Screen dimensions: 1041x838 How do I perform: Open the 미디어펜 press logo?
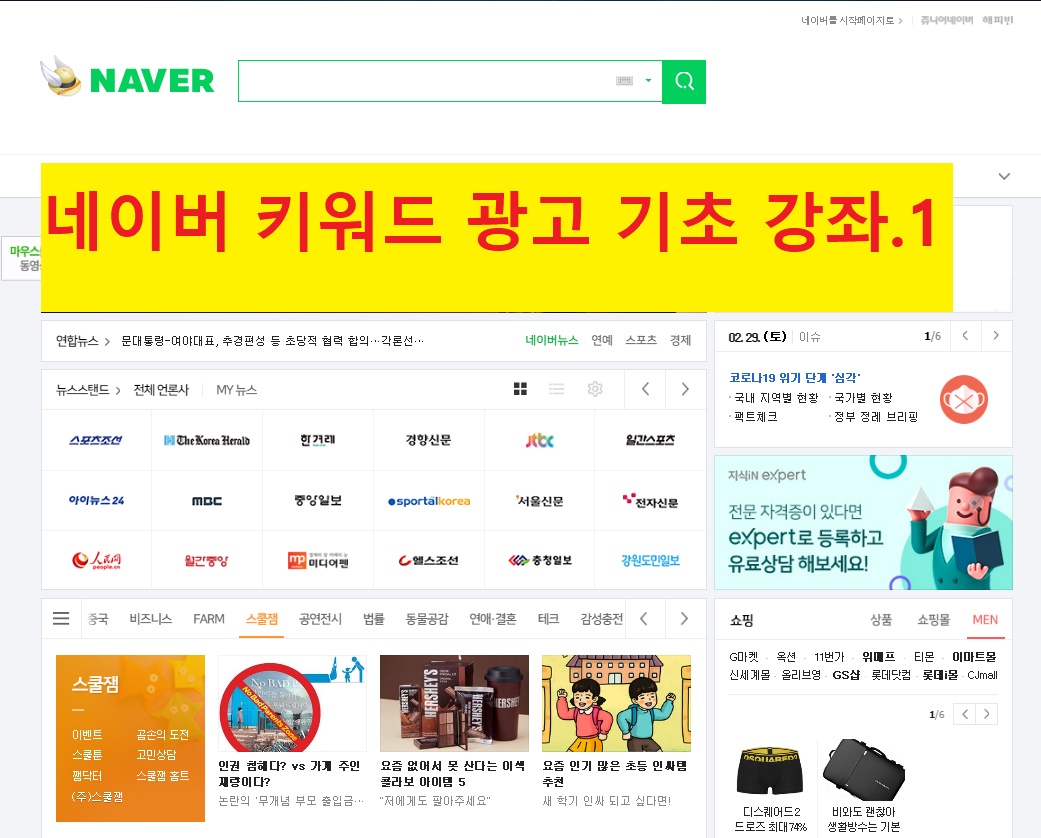coord(318,560)
